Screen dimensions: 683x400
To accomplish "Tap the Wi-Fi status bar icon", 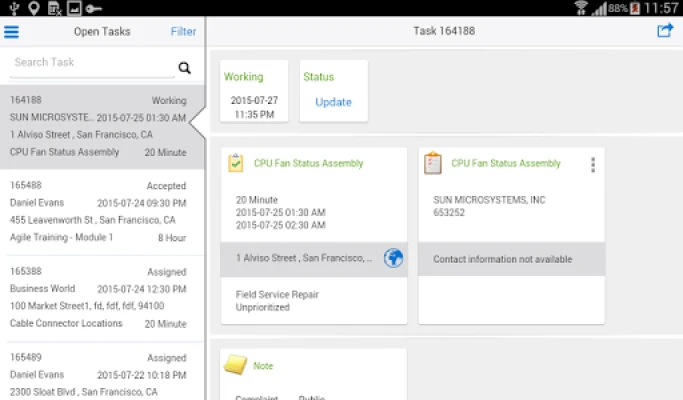I will [x=581, y=8].
